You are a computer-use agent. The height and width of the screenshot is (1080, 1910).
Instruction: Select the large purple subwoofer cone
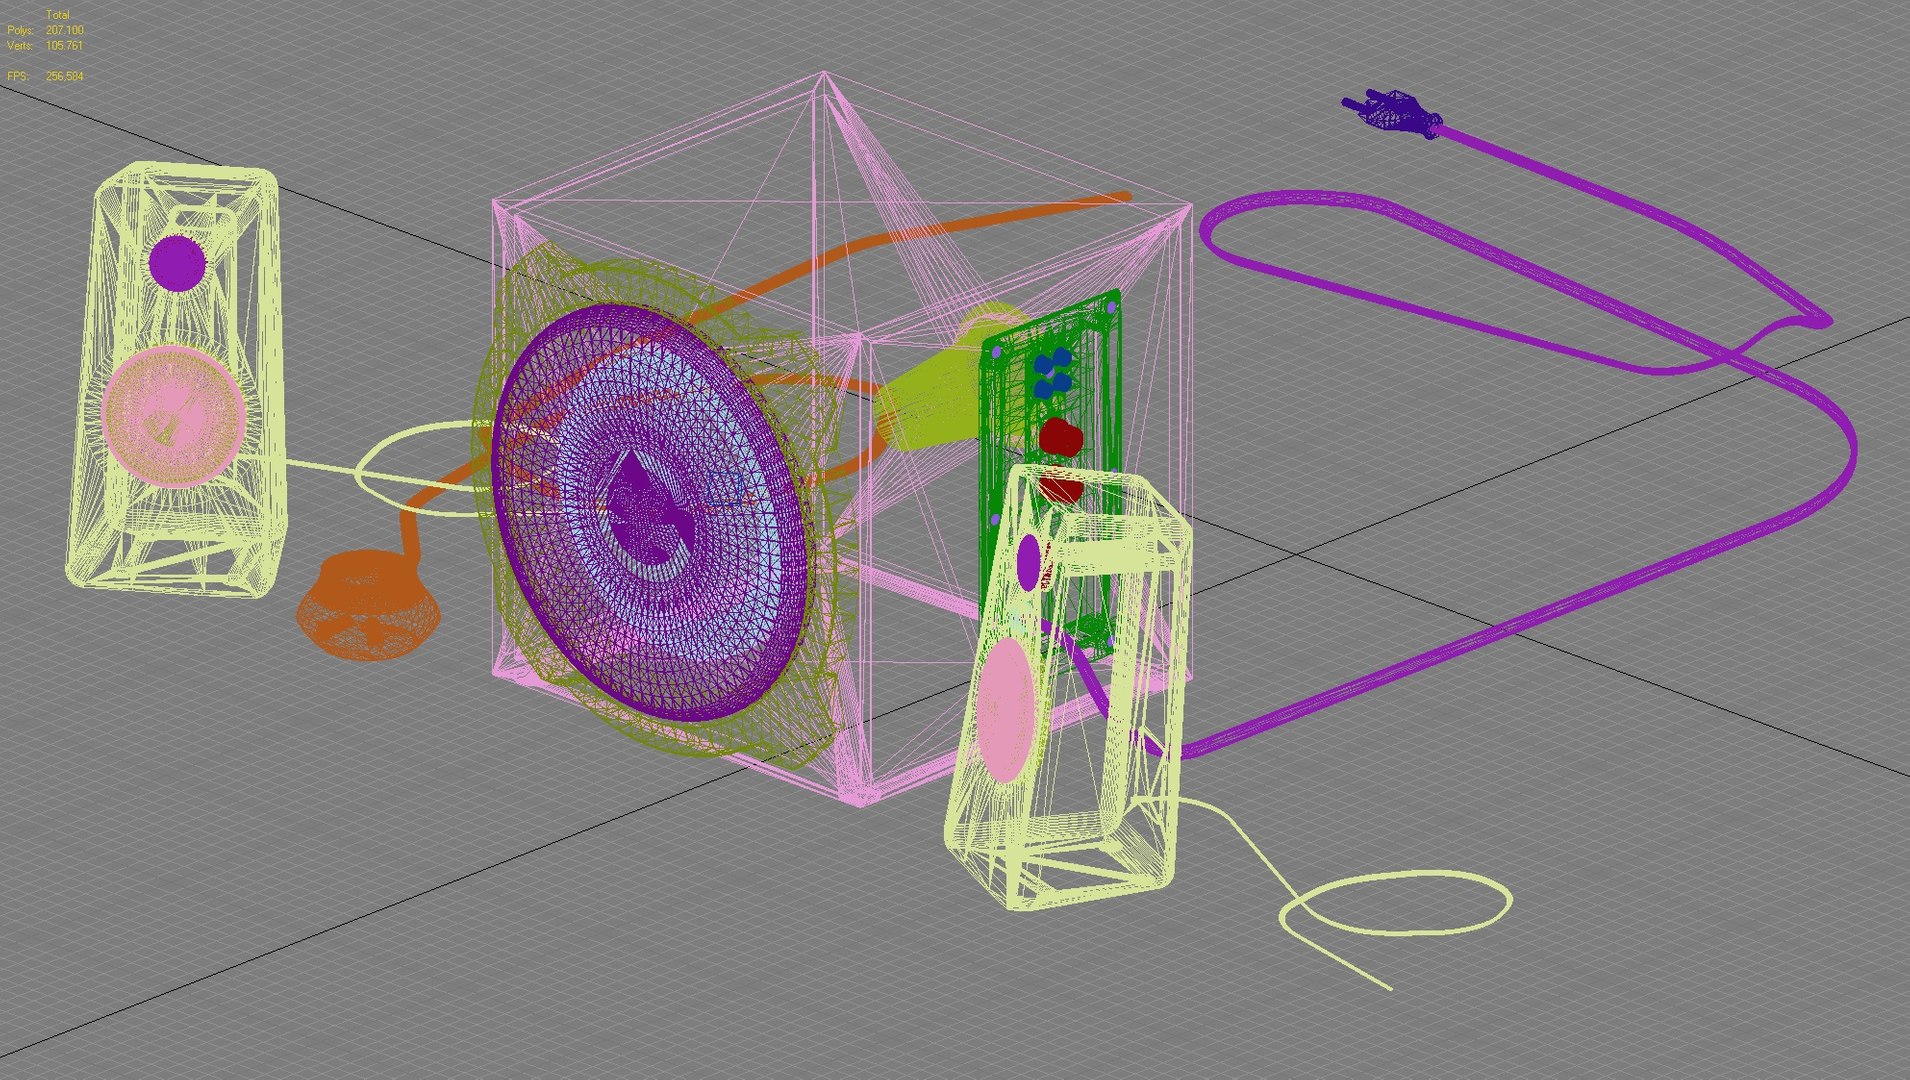(x=650, y=512)
